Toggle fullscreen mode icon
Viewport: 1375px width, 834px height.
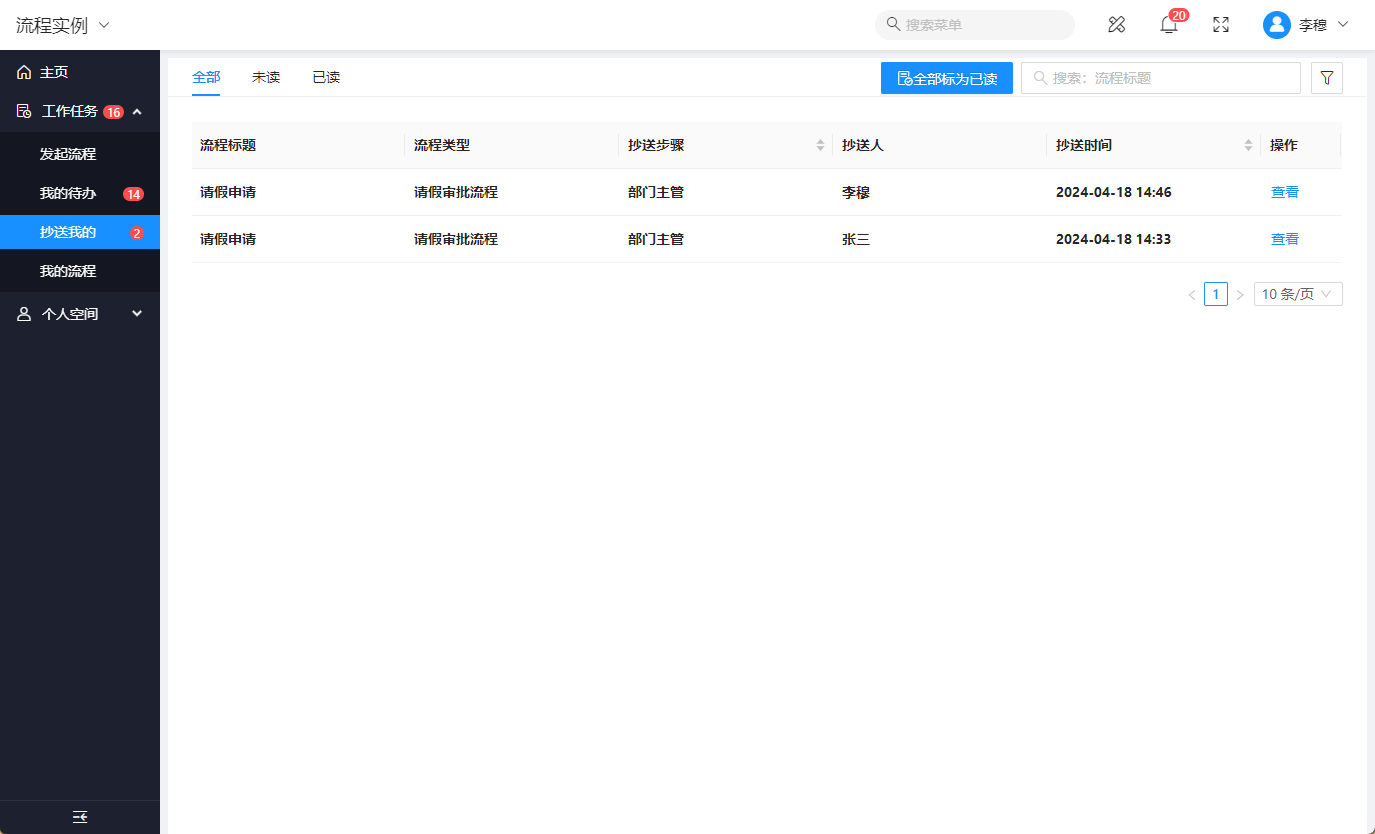pos(1220,25)
